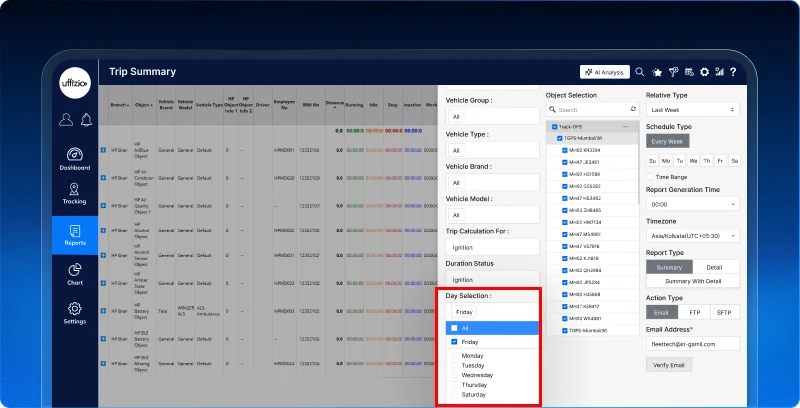Click the bar chart icon in header
Screen dimensions: 800x408
[x=719, y=72]
